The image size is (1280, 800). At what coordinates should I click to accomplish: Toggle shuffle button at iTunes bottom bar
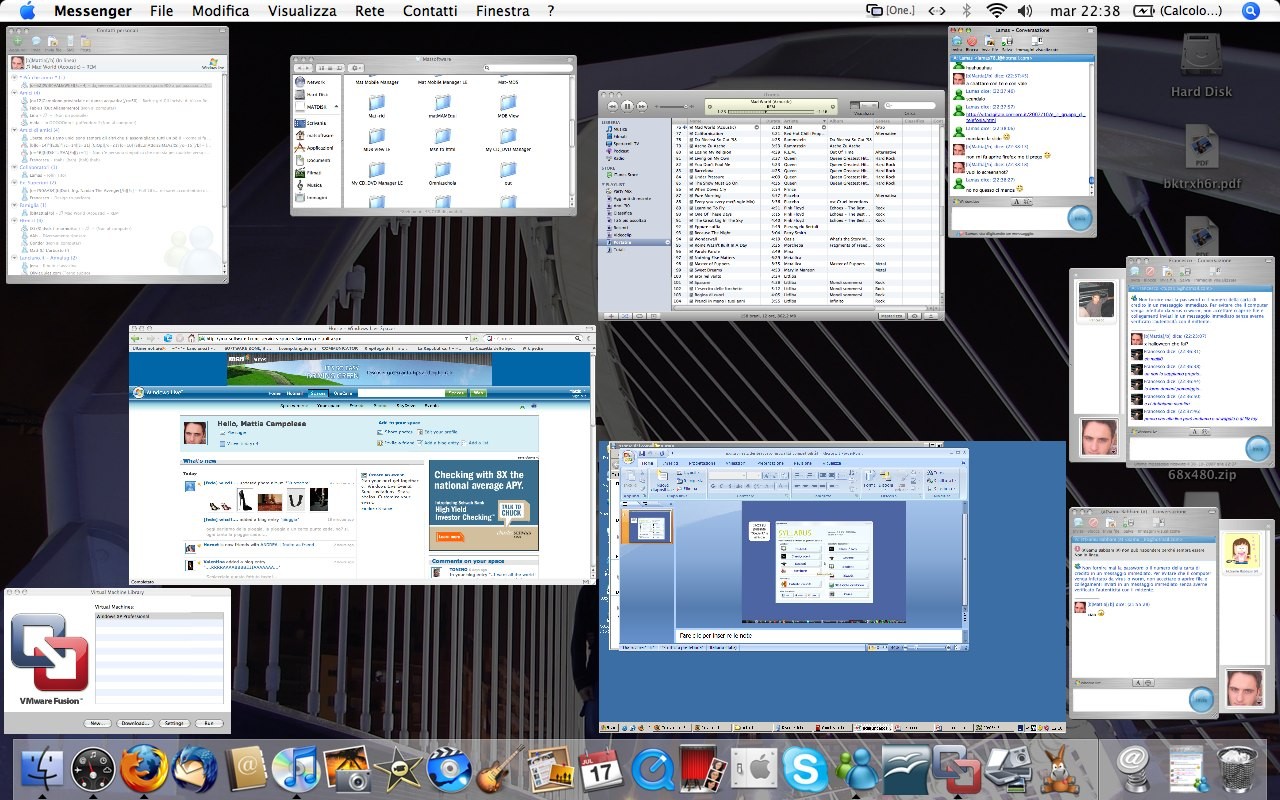pos(626,316)
